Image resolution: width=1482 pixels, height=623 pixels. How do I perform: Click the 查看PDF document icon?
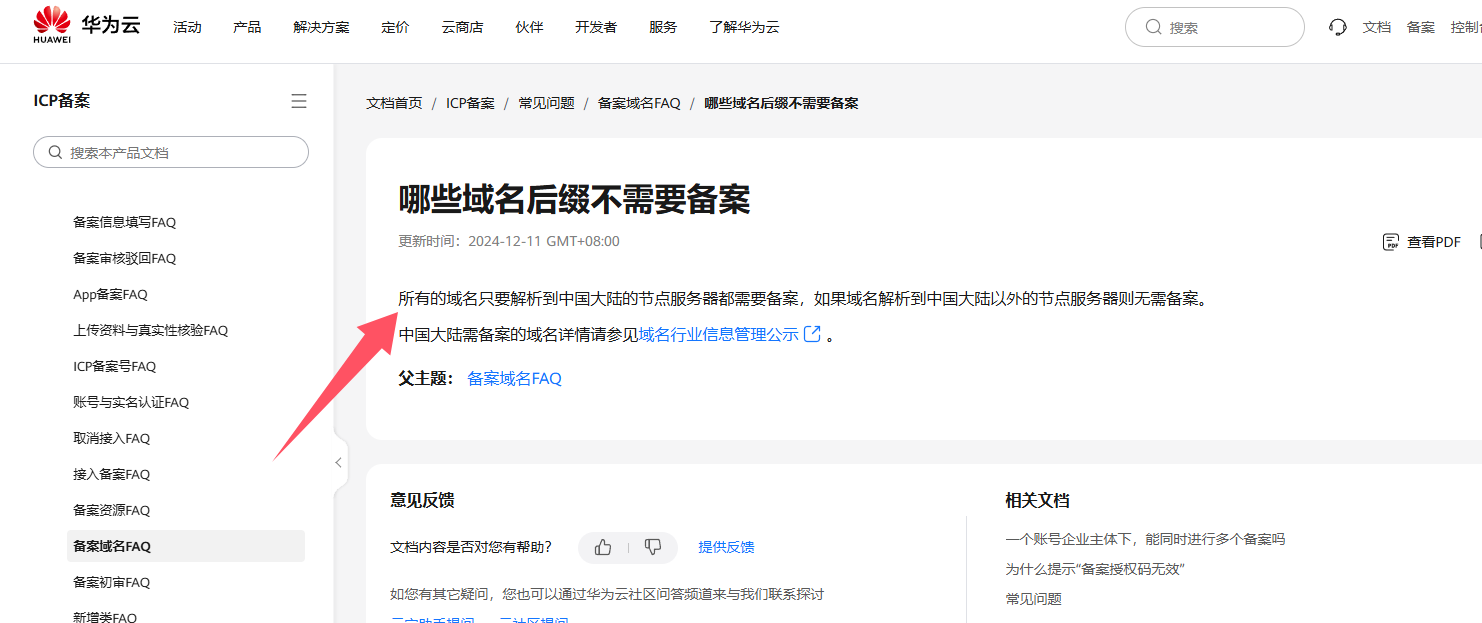coord(1391,242)
